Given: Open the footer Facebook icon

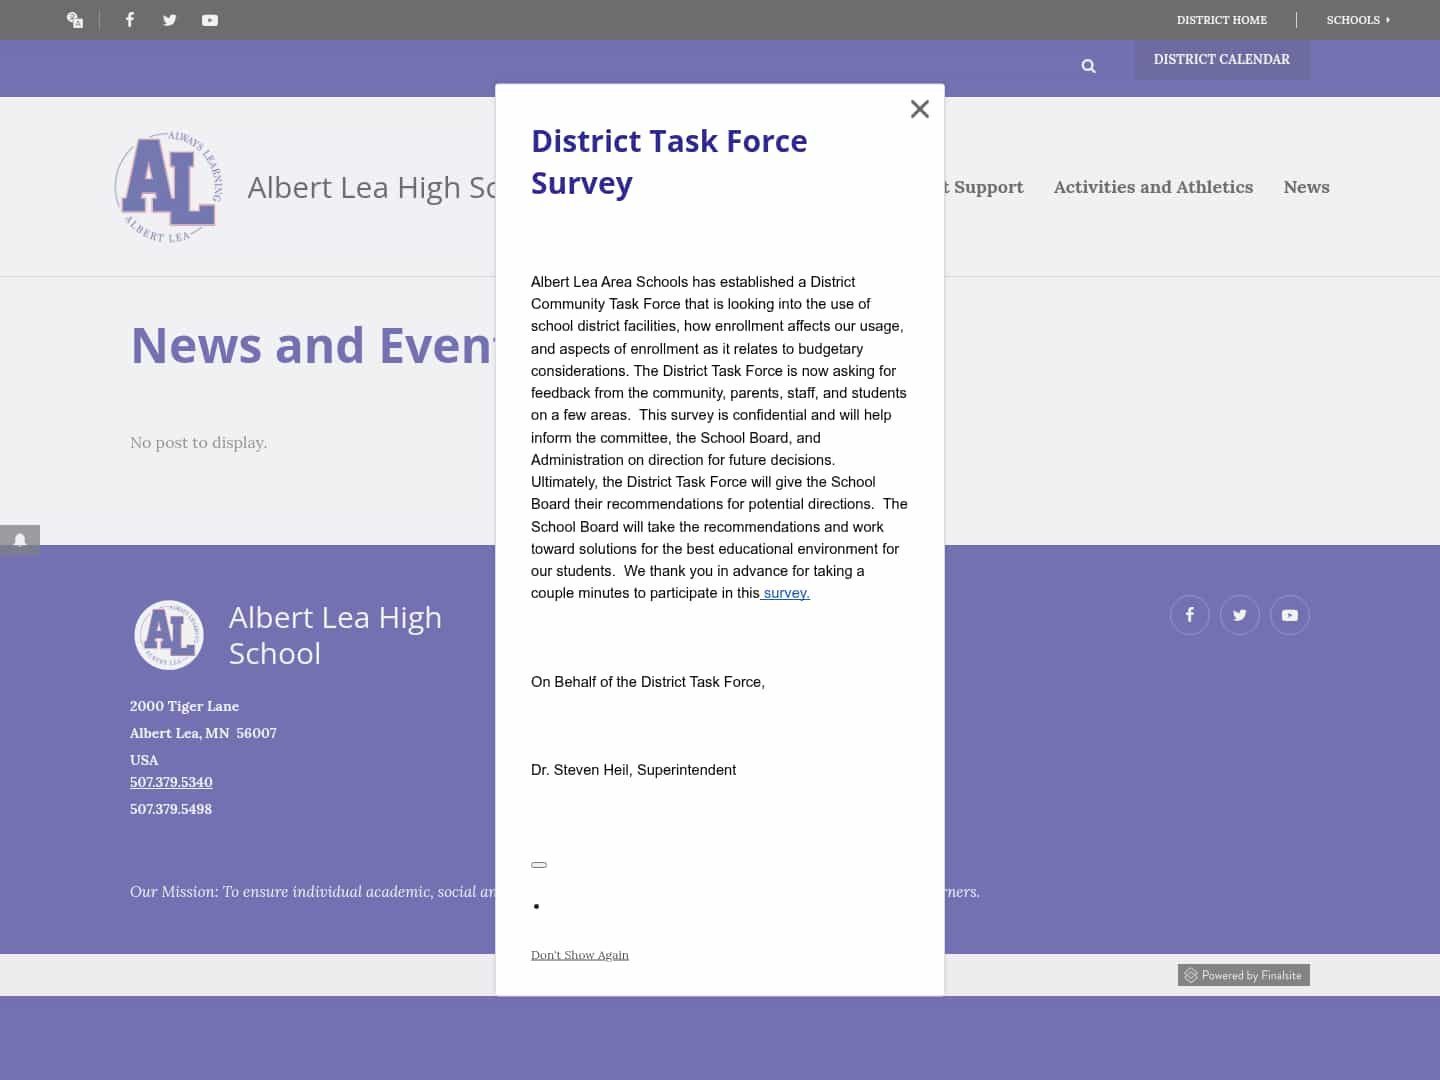Looking at the screenshot, I should 1189,615.
